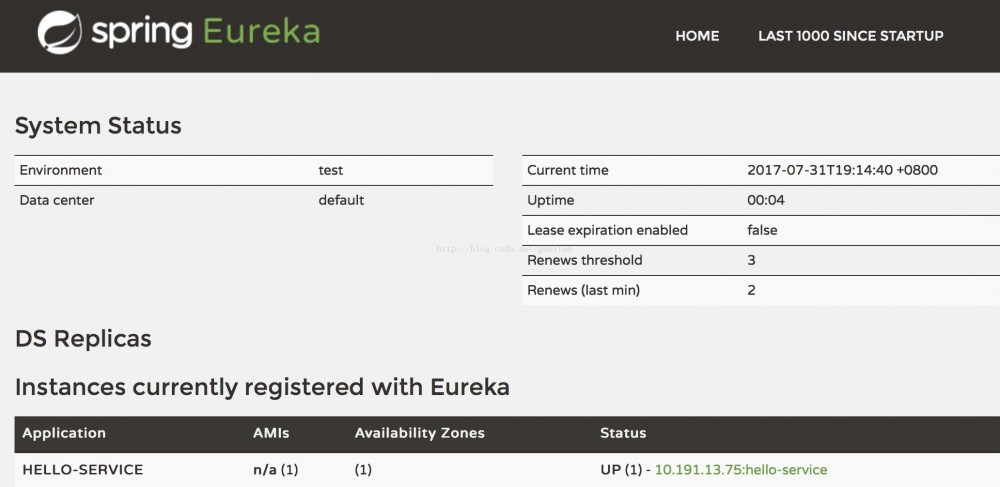Screen dimensions: 1000x487
Task: Open the HOME navigation item
Action: click(697, 36)
